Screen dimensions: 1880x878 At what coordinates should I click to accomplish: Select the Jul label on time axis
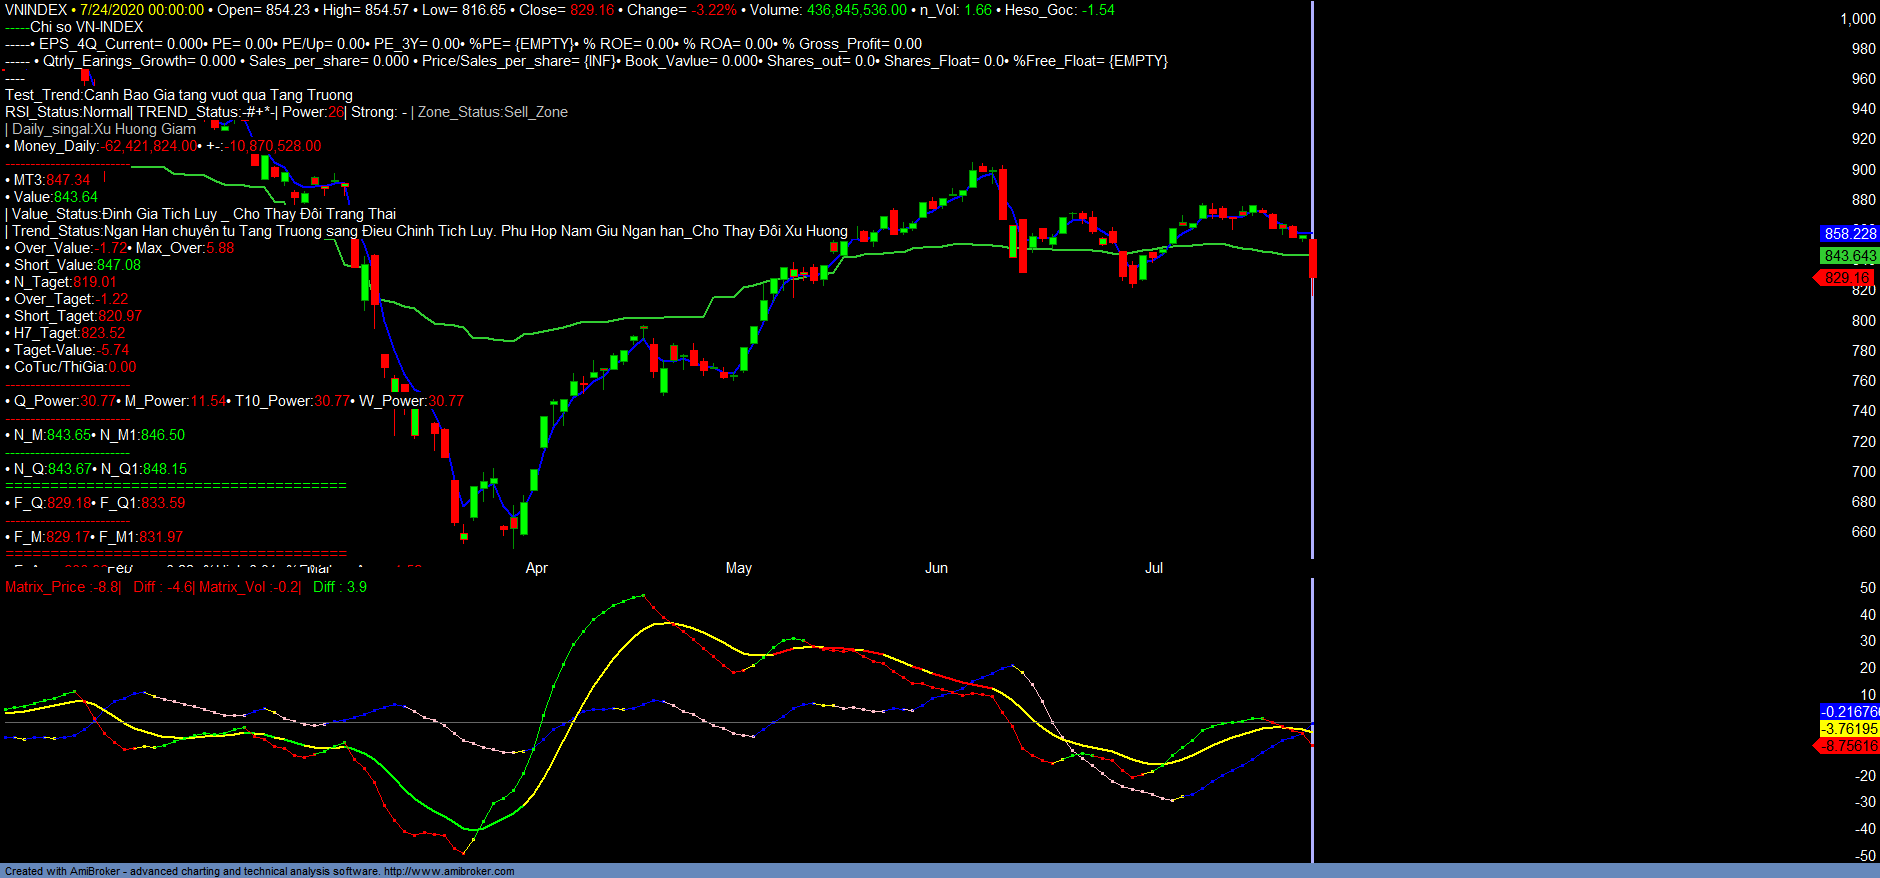pyautogui.click(x=1153, y=568)
